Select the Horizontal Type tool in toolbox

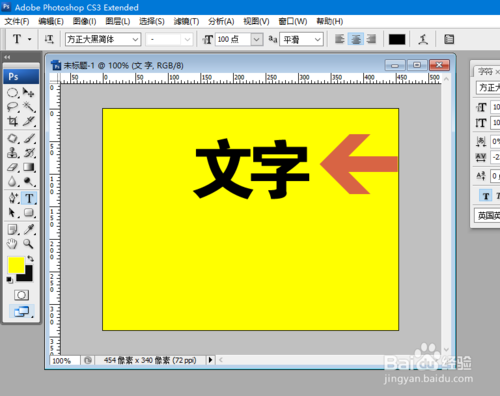point(29,198)
